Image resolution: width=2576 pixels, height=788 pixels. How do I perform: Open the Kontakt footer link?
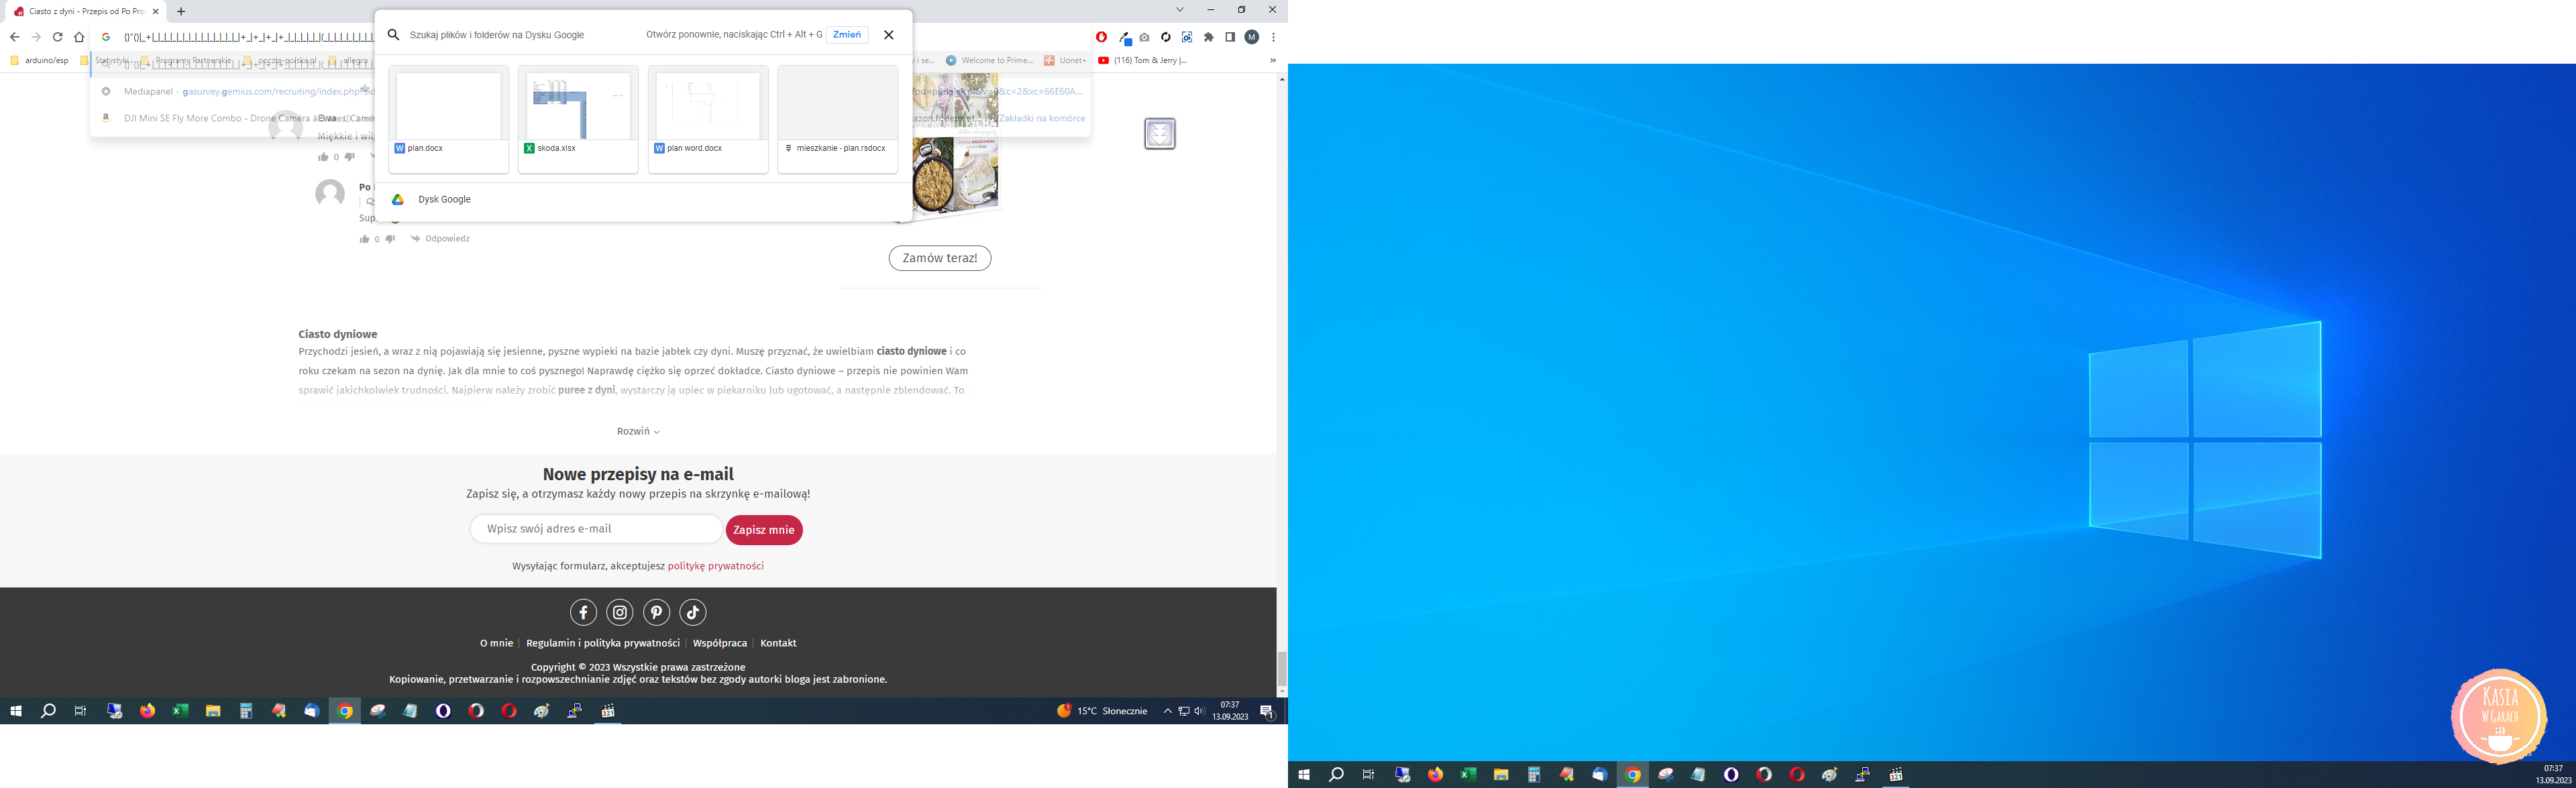pyautogui.click(x=778, y=643)
